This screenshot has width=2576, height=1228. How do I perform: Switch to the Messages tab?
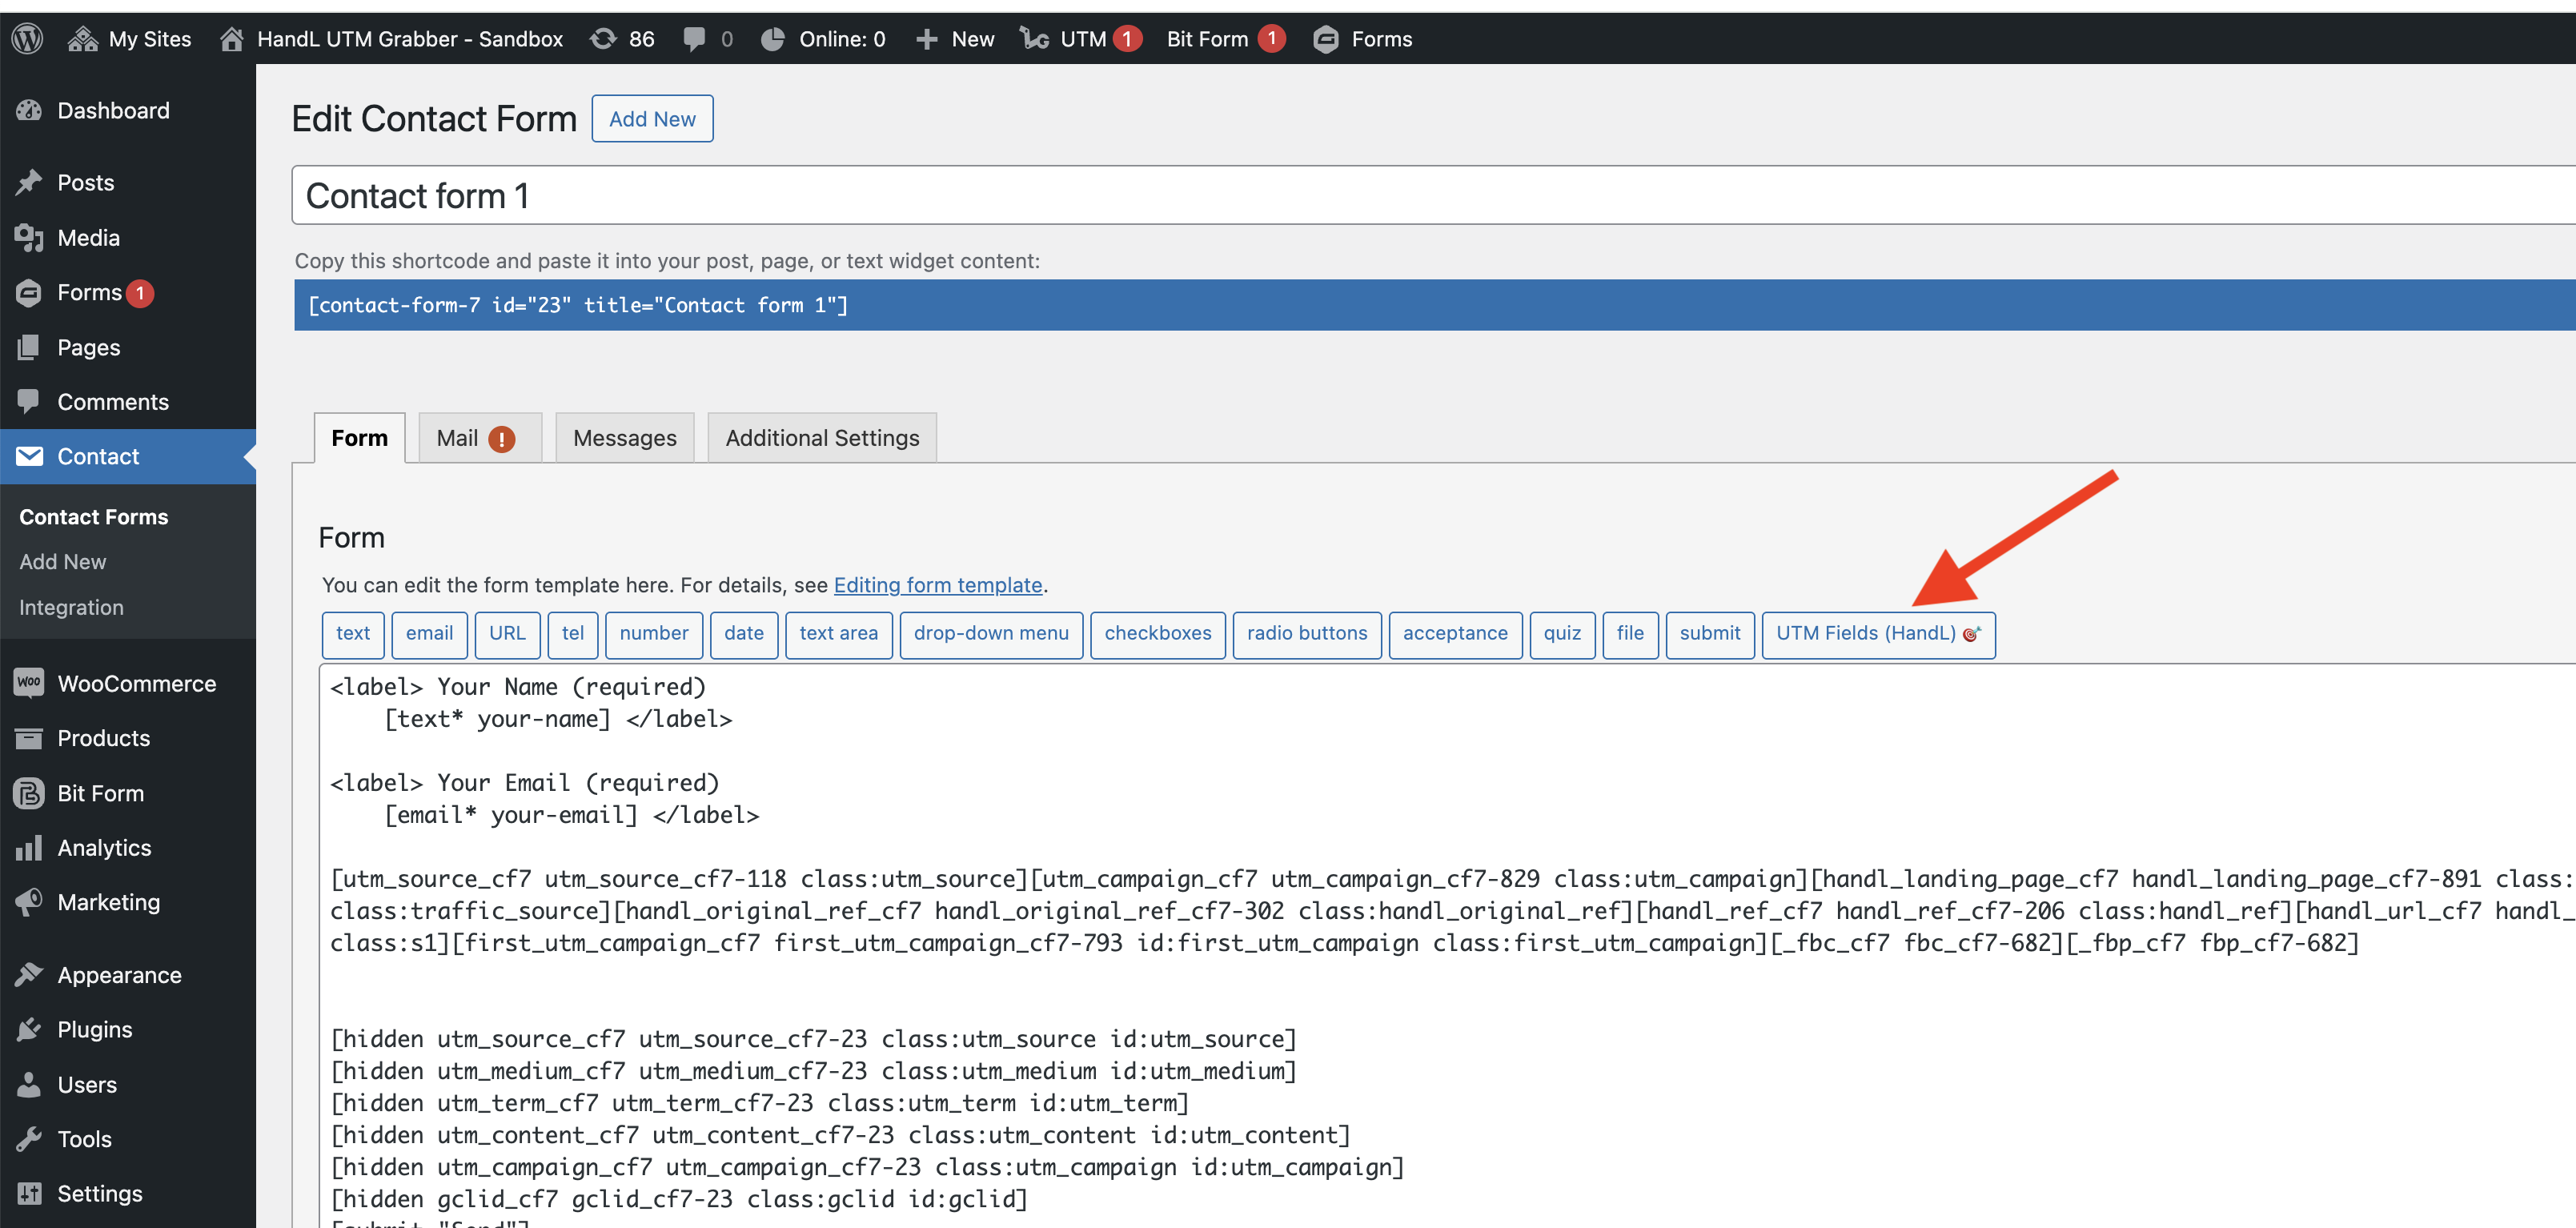[x=624, y=438]
